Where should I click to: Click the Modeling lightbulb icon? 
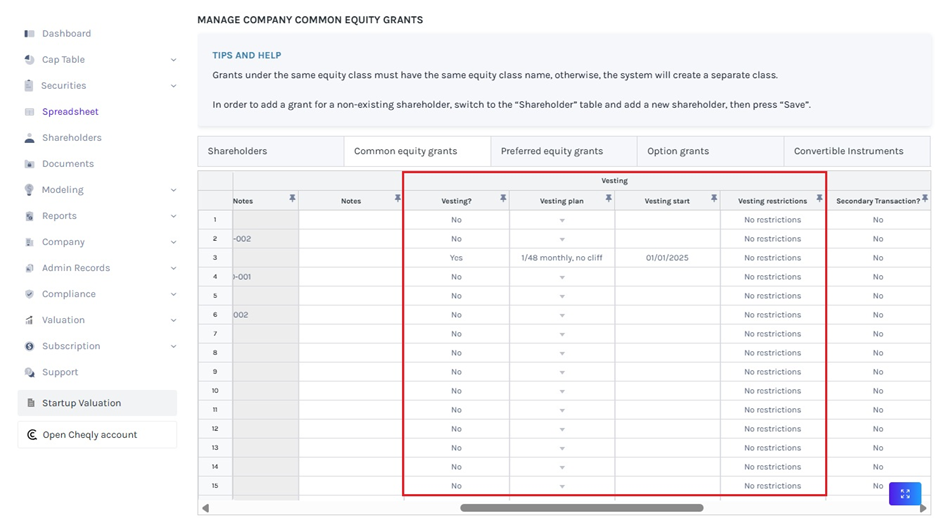(29, 190)
